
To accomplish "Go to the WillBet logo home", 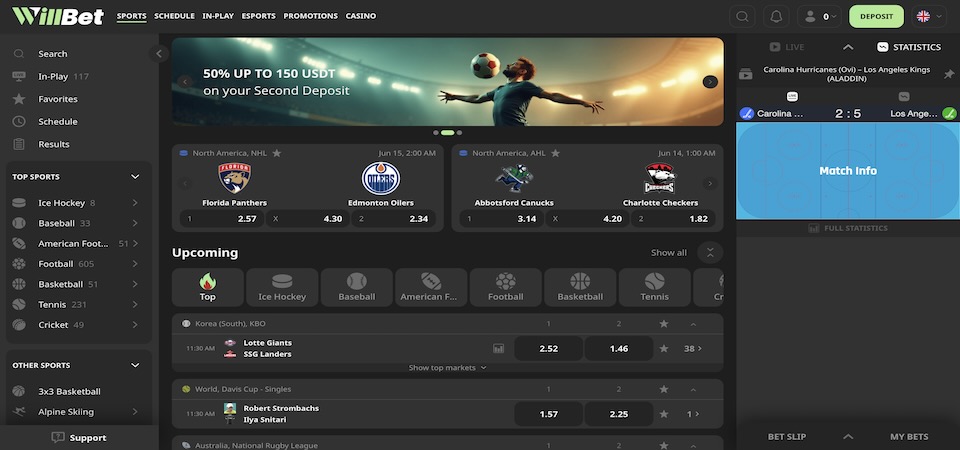I will tap(58, 16).
